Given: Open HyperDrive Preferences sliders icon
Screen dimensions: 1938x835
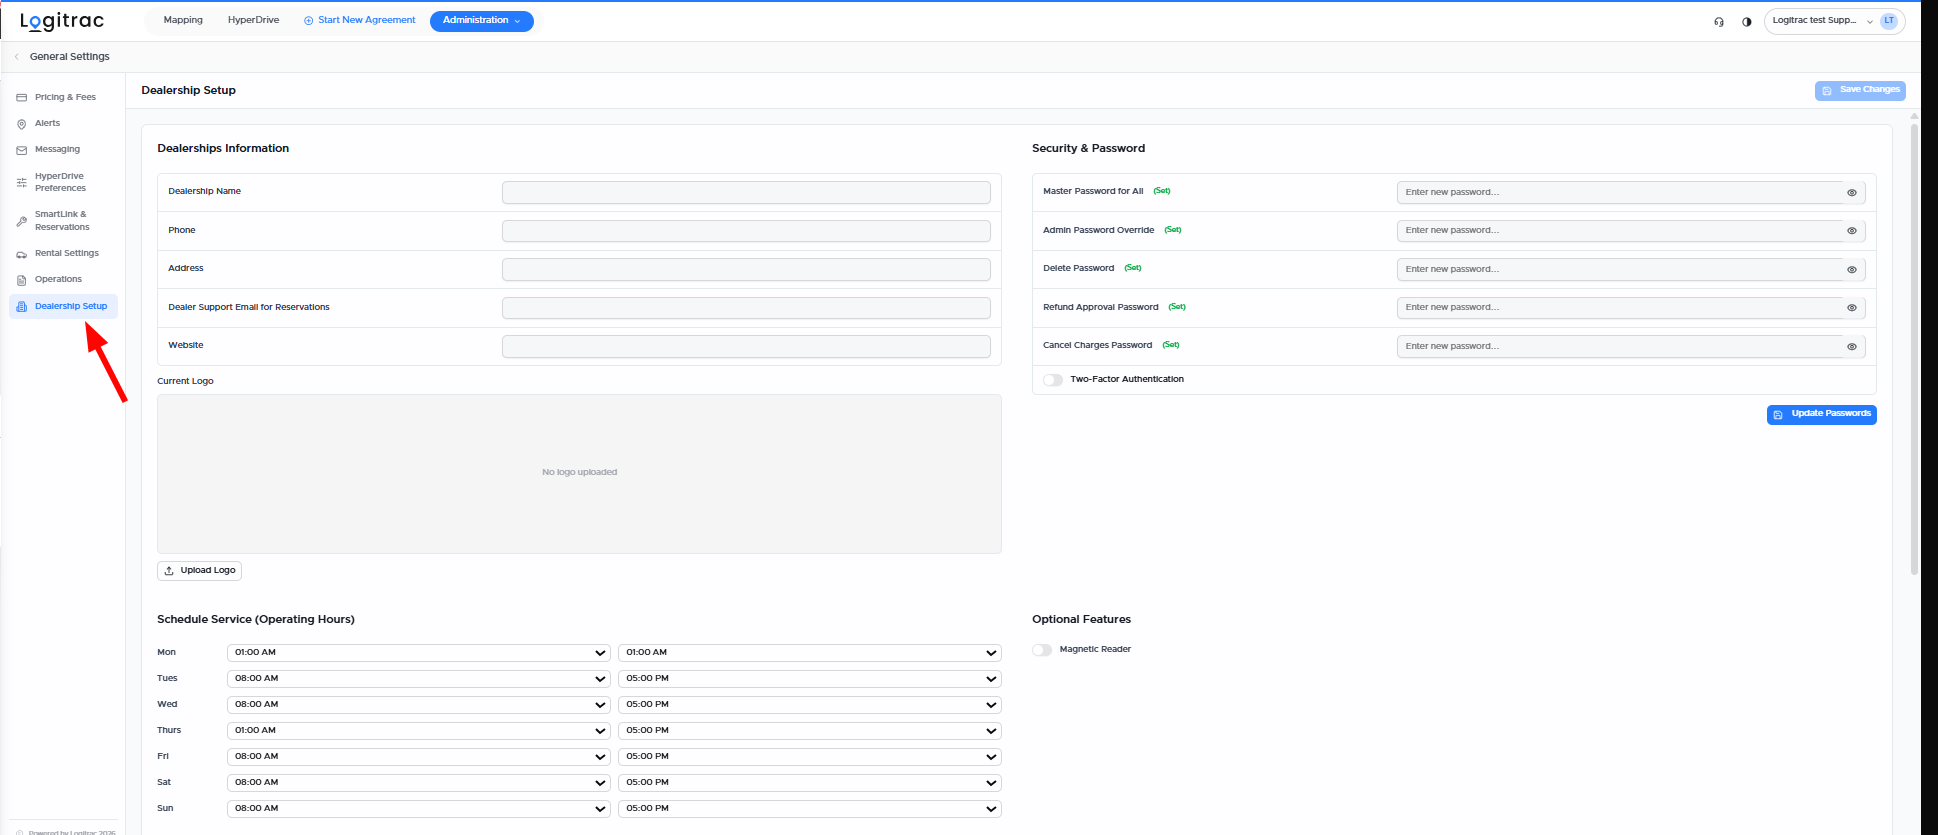Looking at the screenshot, I should tap(21, 183).
